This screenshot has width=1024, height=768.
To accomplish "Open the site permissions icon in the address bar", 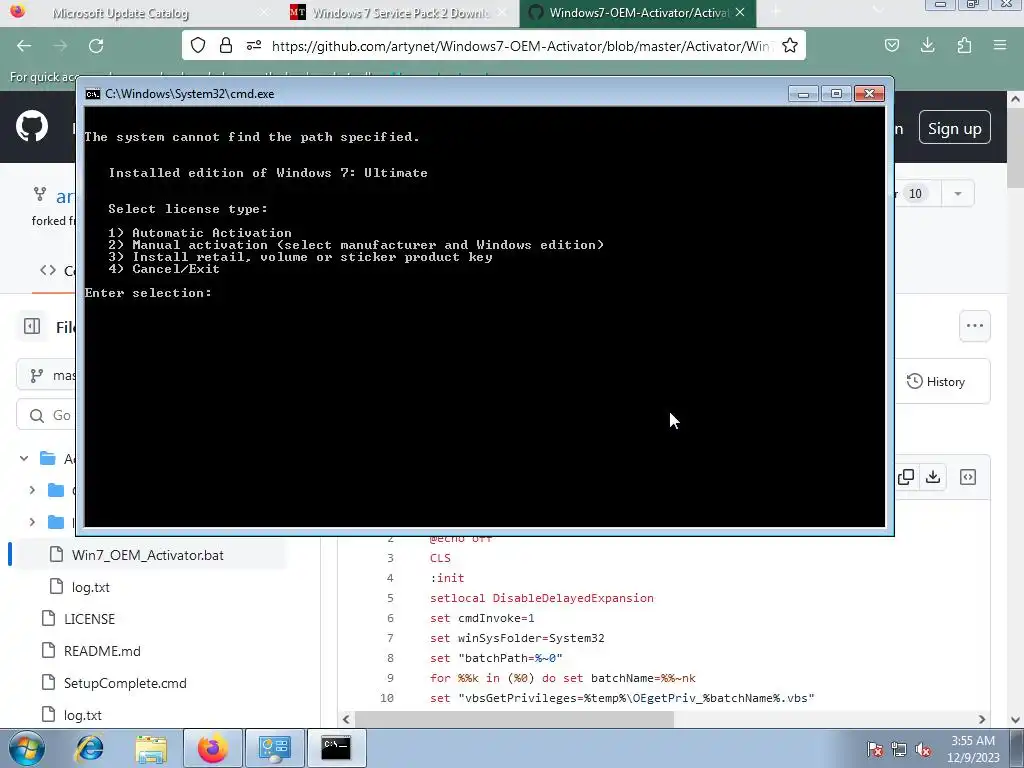I will click(x=254, y=45).
